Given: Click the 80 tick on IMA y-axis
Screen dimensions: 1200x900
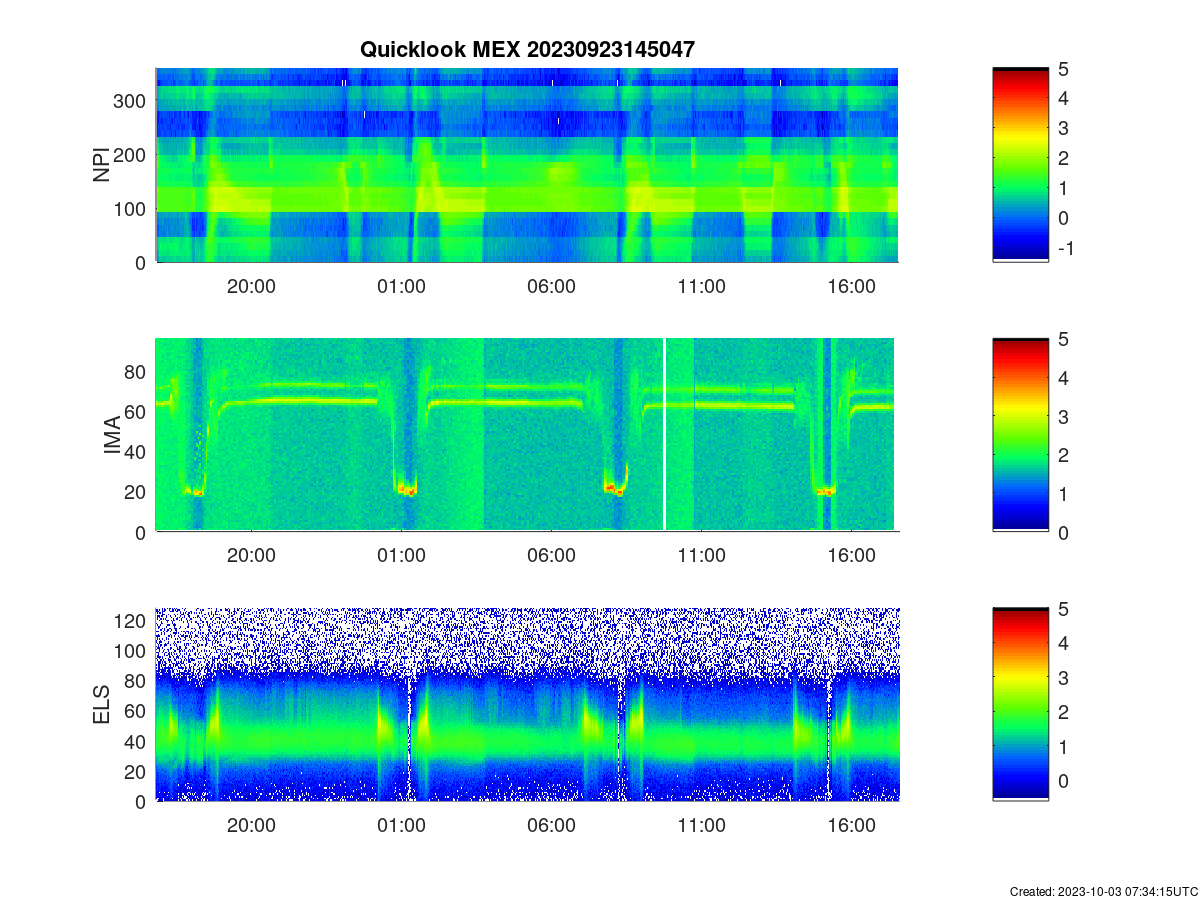Looking at the screenshot, I should (137, 372).
